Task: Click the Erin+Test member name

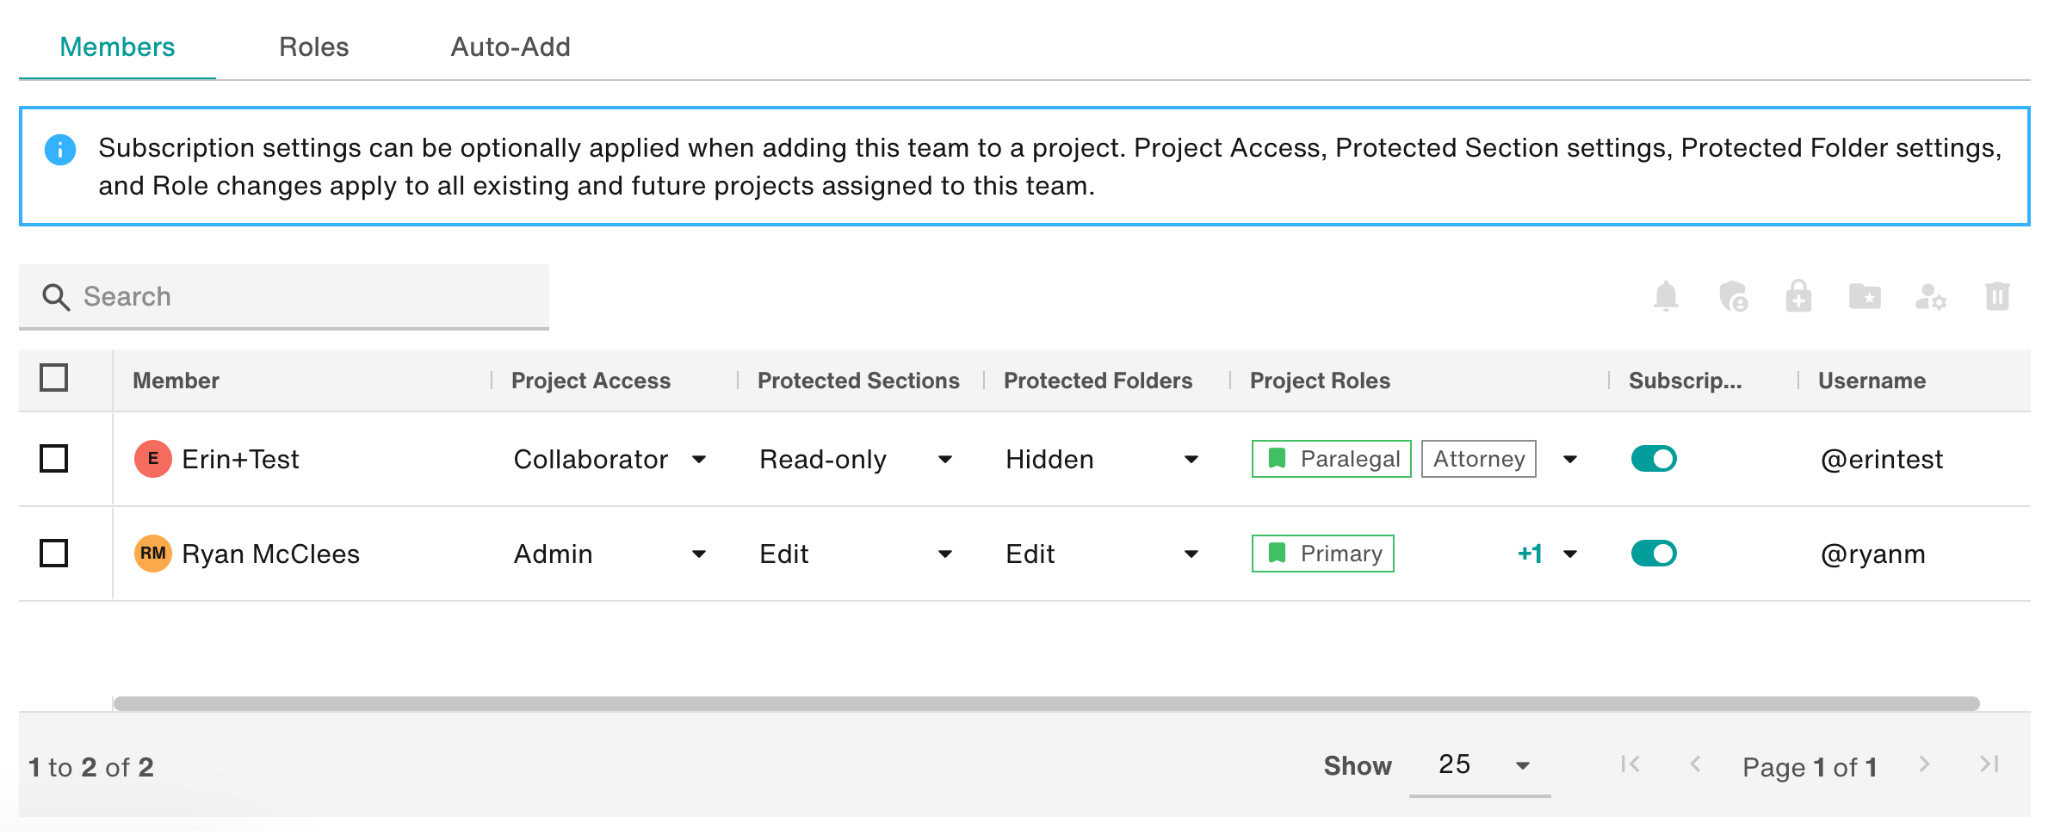Action: (x=240, y=460)
